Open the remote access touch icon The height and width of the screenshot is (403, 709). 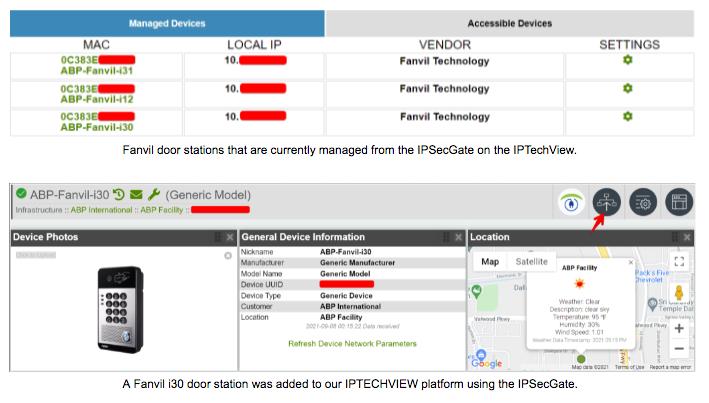tap(571, 202)
